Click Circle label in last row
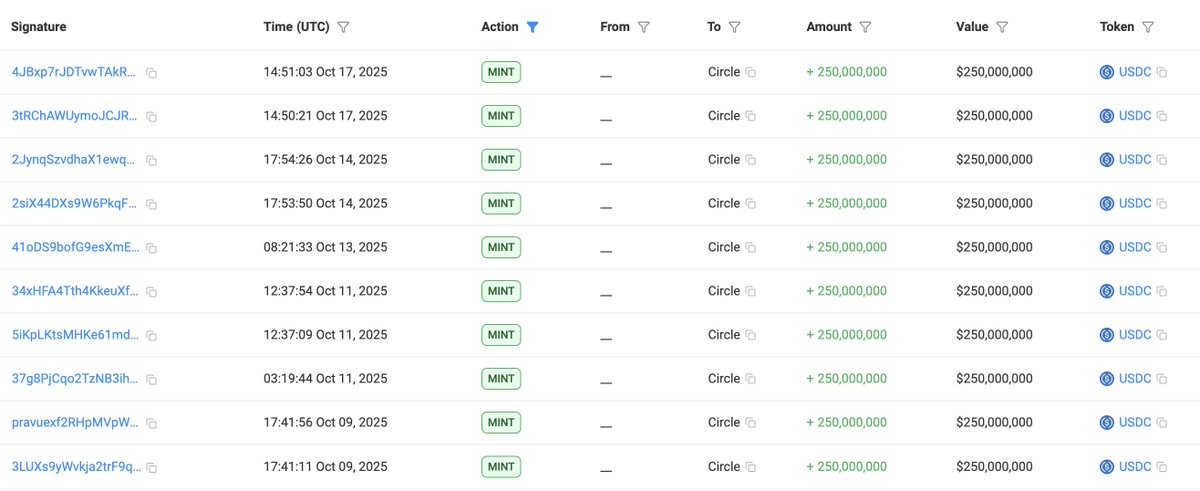 (x=723, y=467)
